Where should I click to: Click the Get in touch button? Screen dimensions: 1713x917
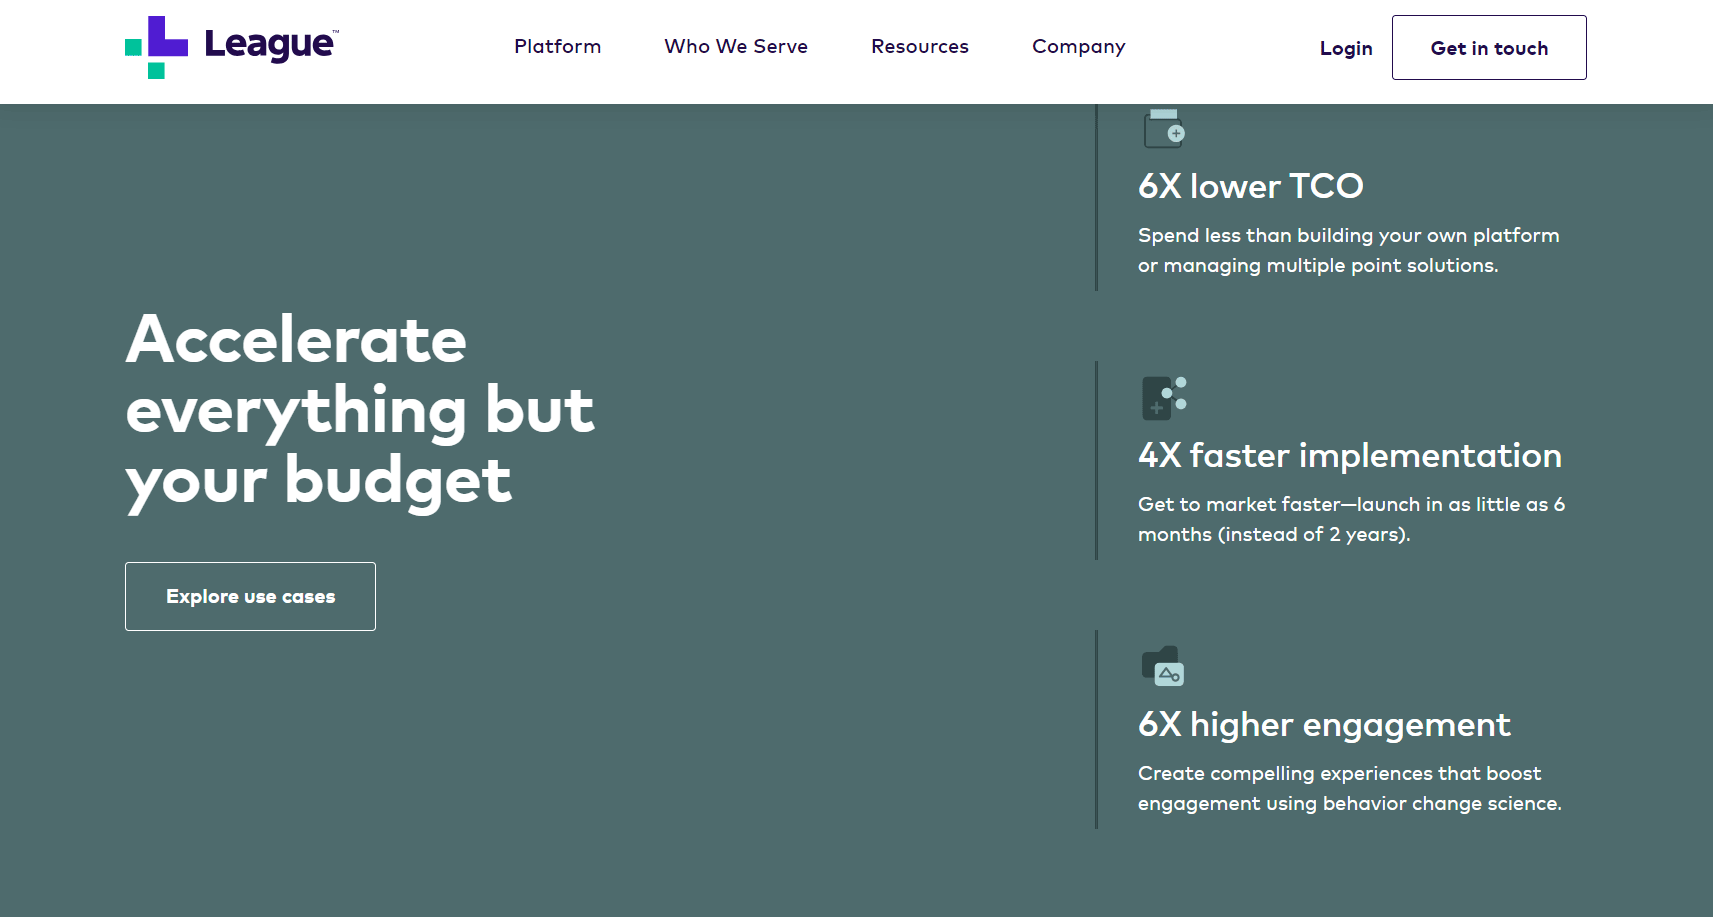[1489, 47]
